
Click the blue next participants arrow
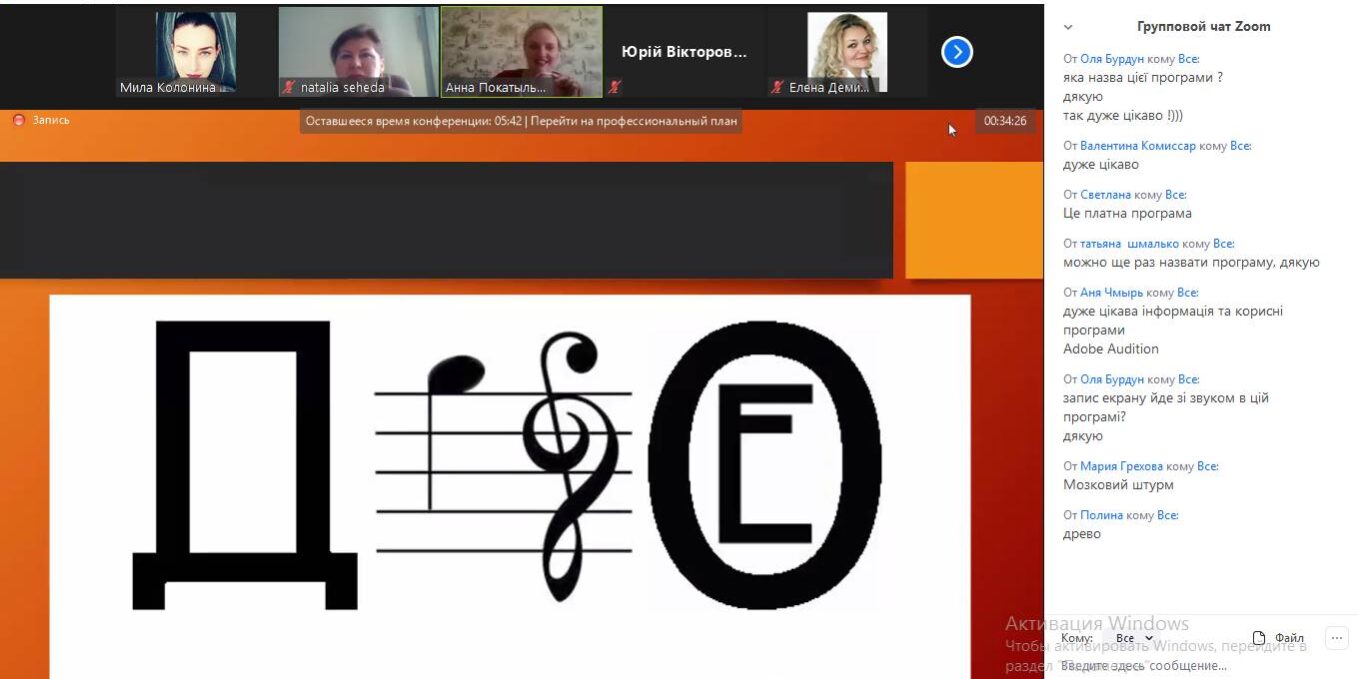(x=957, y=52)
